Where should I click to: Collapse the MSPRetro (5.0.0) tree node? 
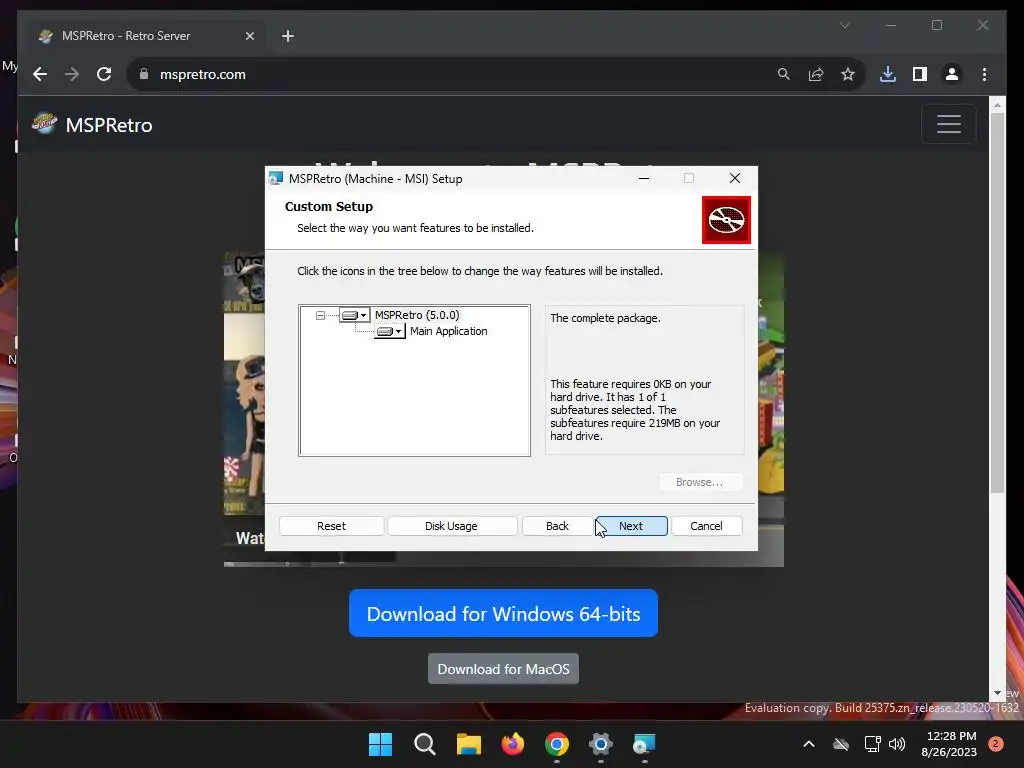tap(320, 315)
